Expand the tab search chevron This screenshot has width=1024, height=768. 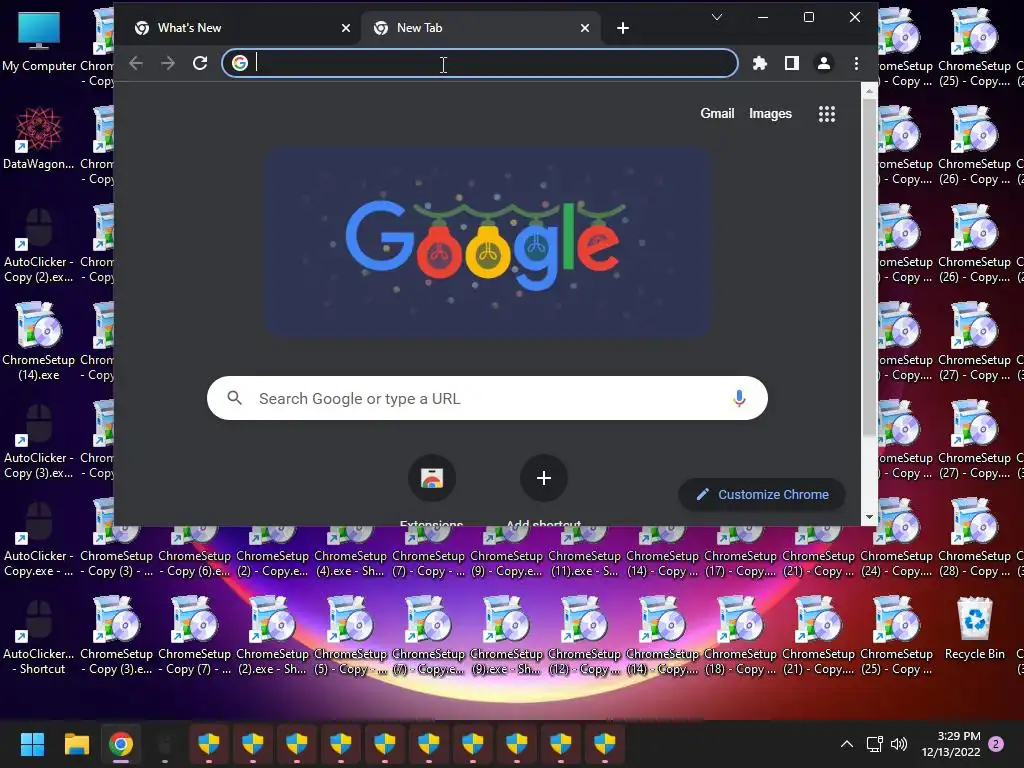pyautogui.click(x=716, y=17)
